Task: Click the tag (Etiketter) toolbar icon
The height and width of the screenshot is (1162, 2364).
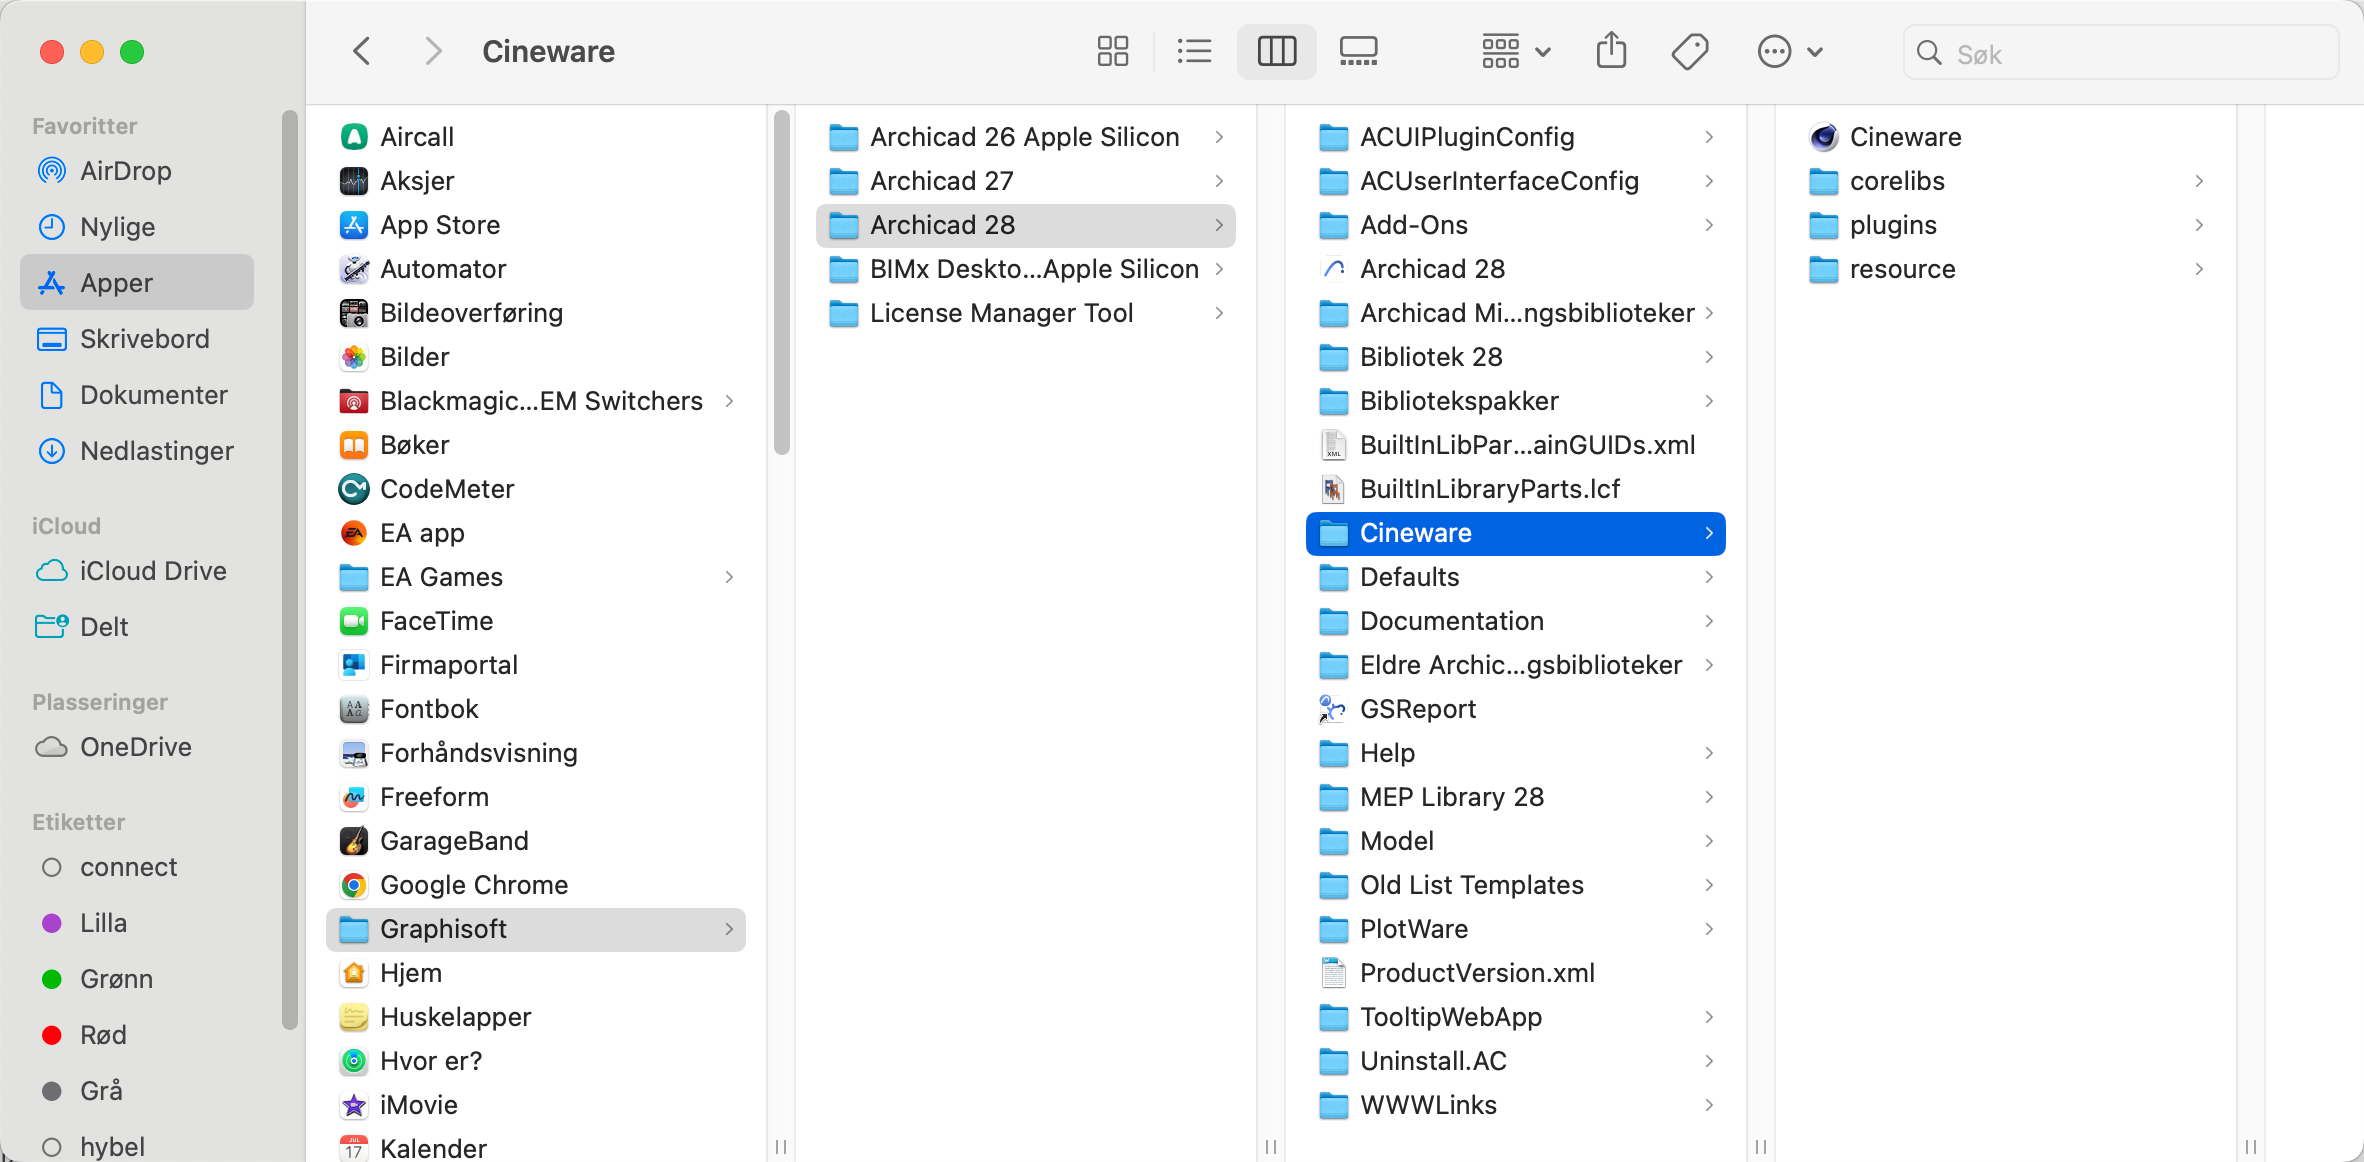Action: 1690,51
